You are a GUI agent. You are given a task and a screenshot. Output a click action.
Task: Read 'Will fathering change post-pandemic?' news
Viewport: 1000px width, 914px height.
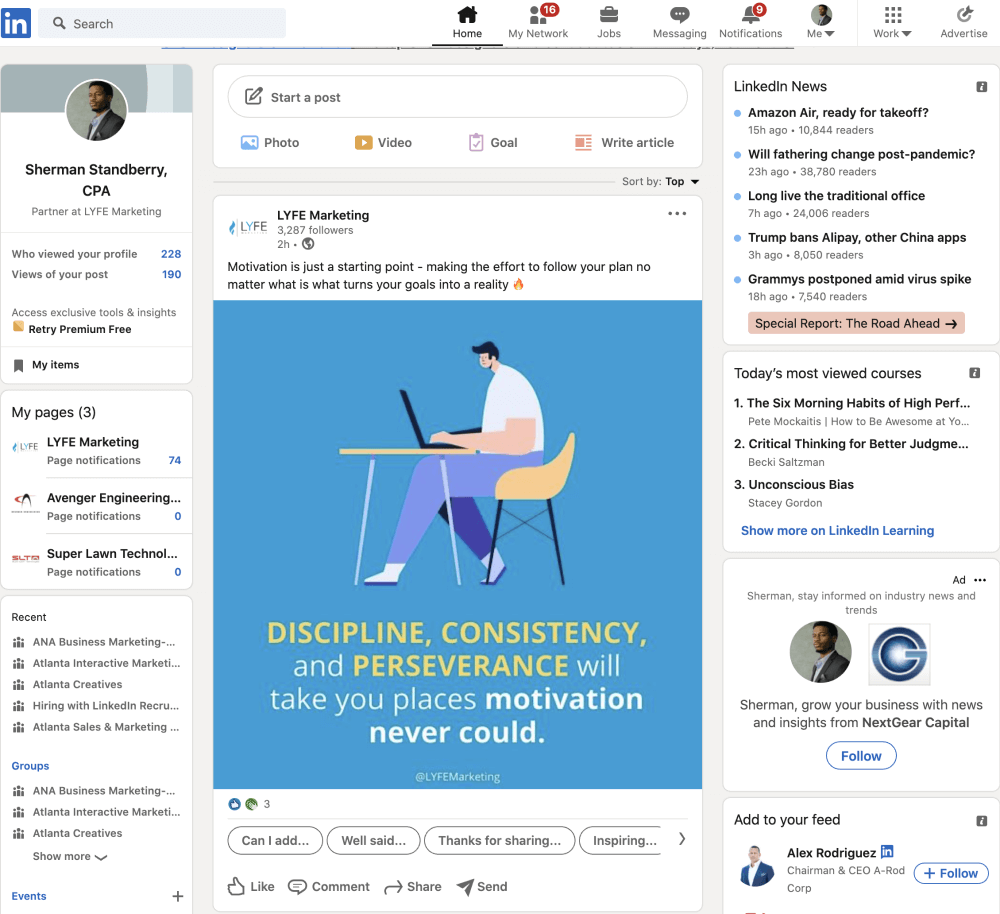[861, 154]
